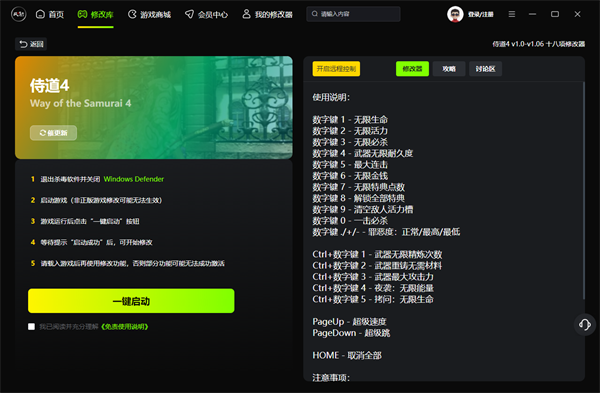Select the 修改器 trainer tab
The height and width of the screenshot is (393, 600).
click(412, 69)
